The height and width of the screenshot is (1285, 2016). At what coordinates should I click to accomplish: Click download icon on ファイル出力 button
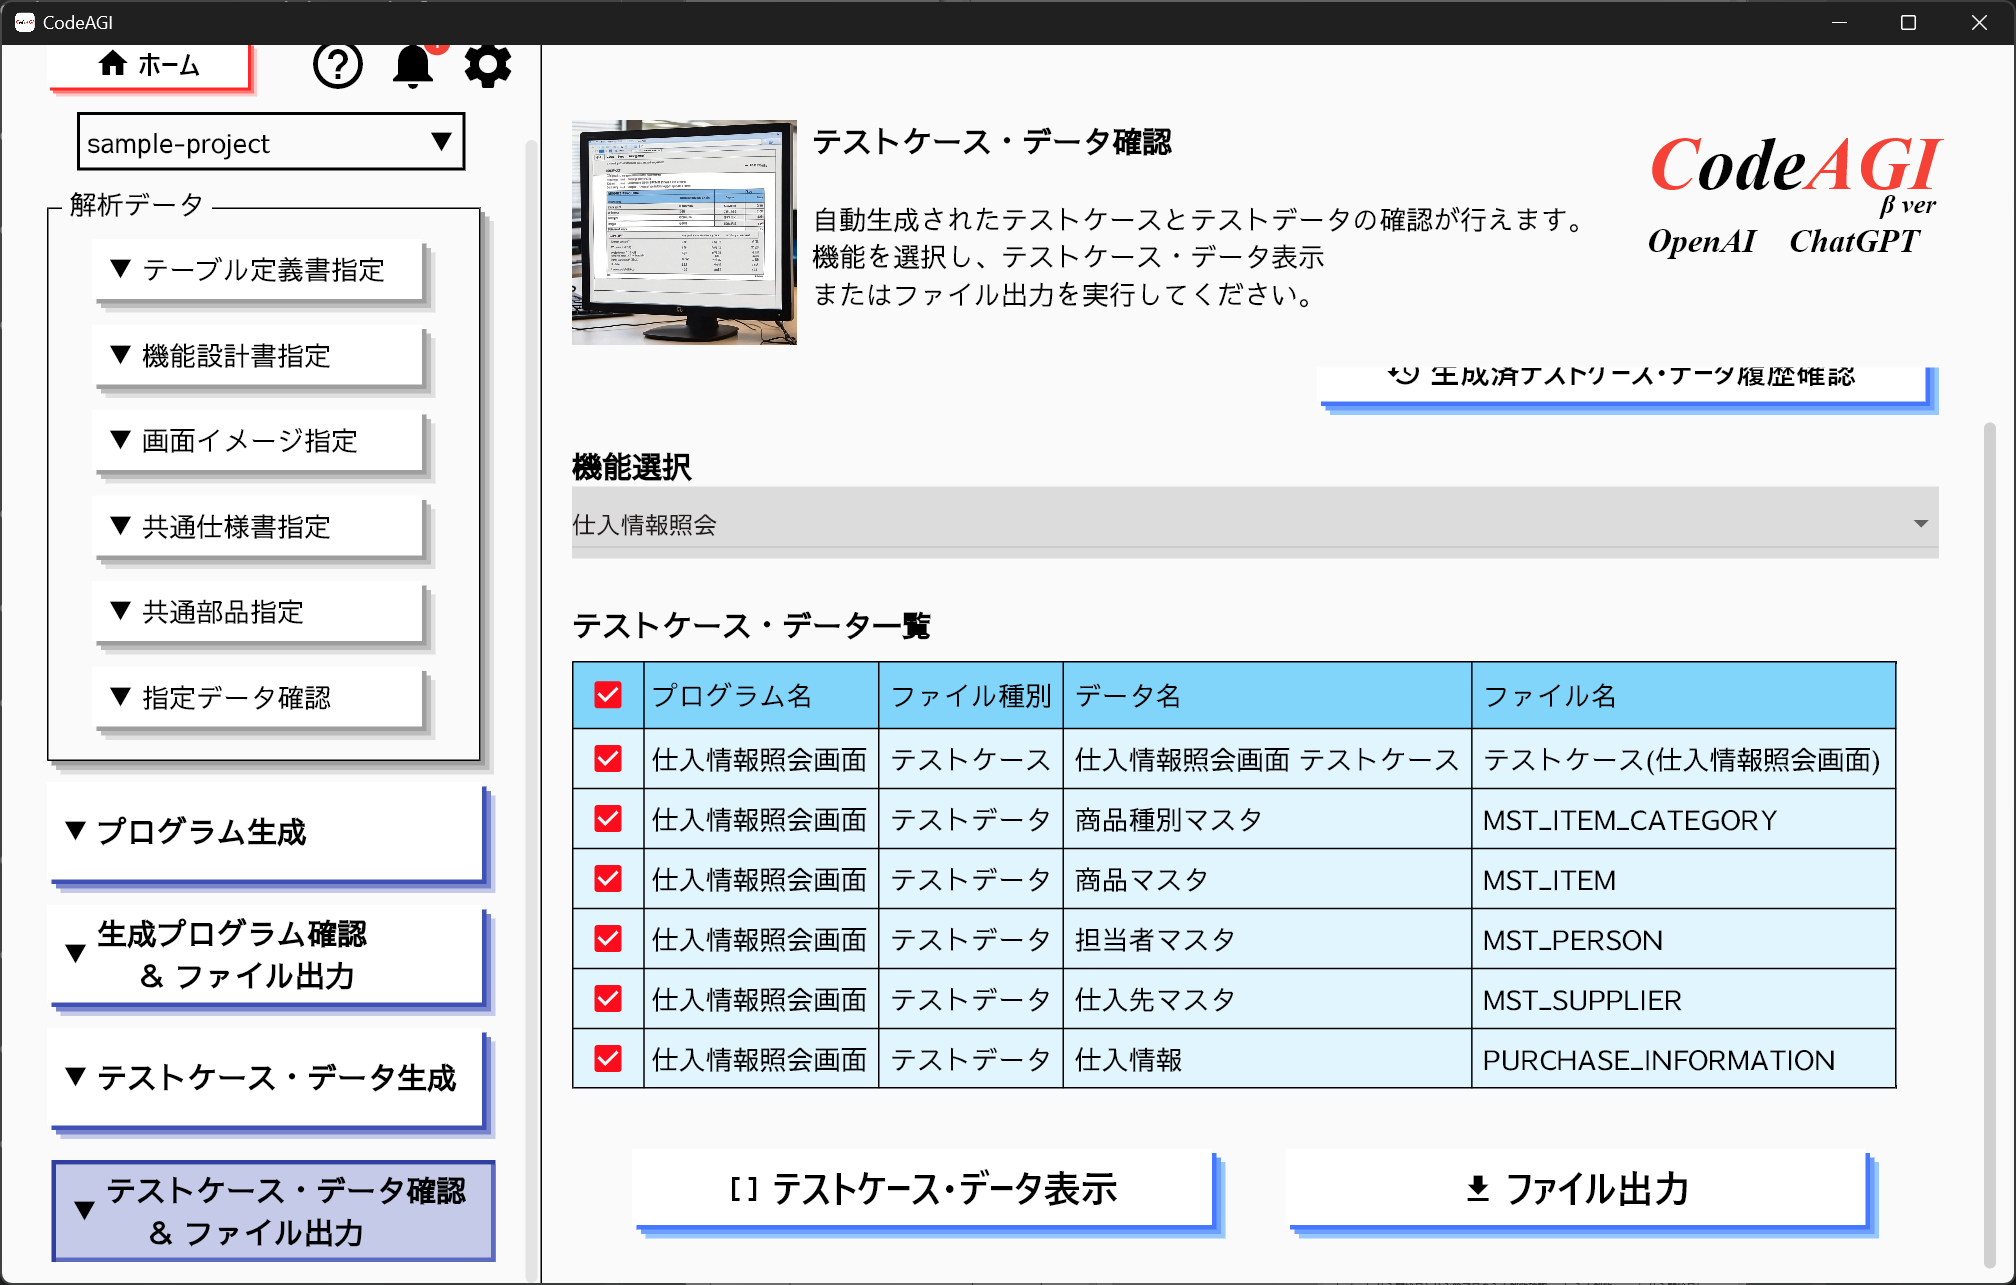(1477, 1188)
